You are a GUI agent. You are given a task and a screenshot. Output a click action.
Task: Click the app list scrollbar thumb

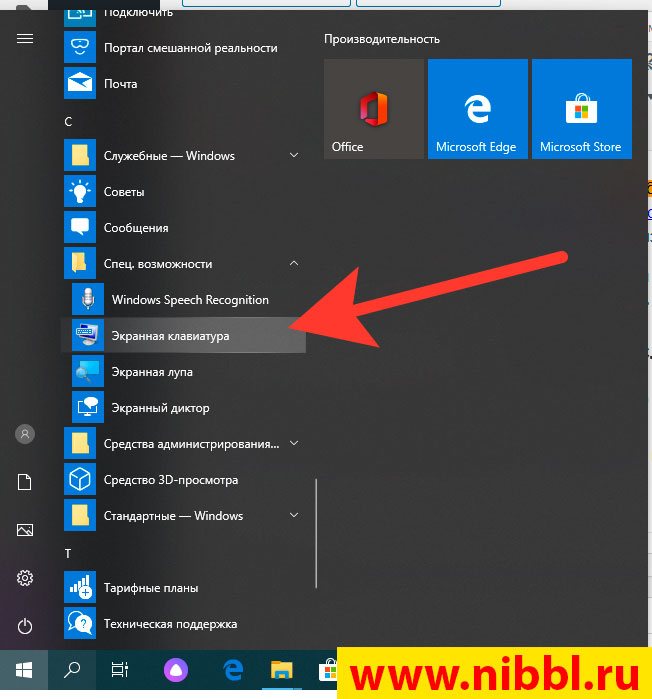pyautogui.click(x=316, y=534)
